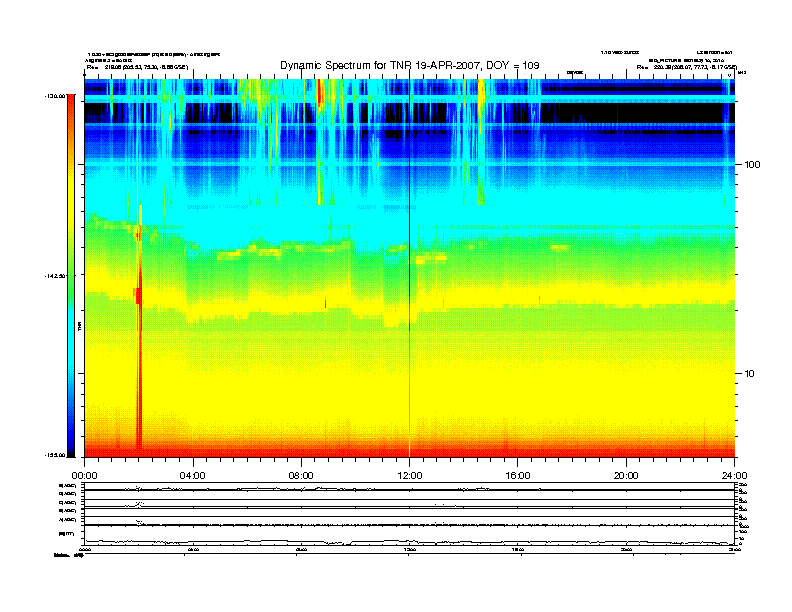Select the 00:00 time axis label

coord(84,476)
